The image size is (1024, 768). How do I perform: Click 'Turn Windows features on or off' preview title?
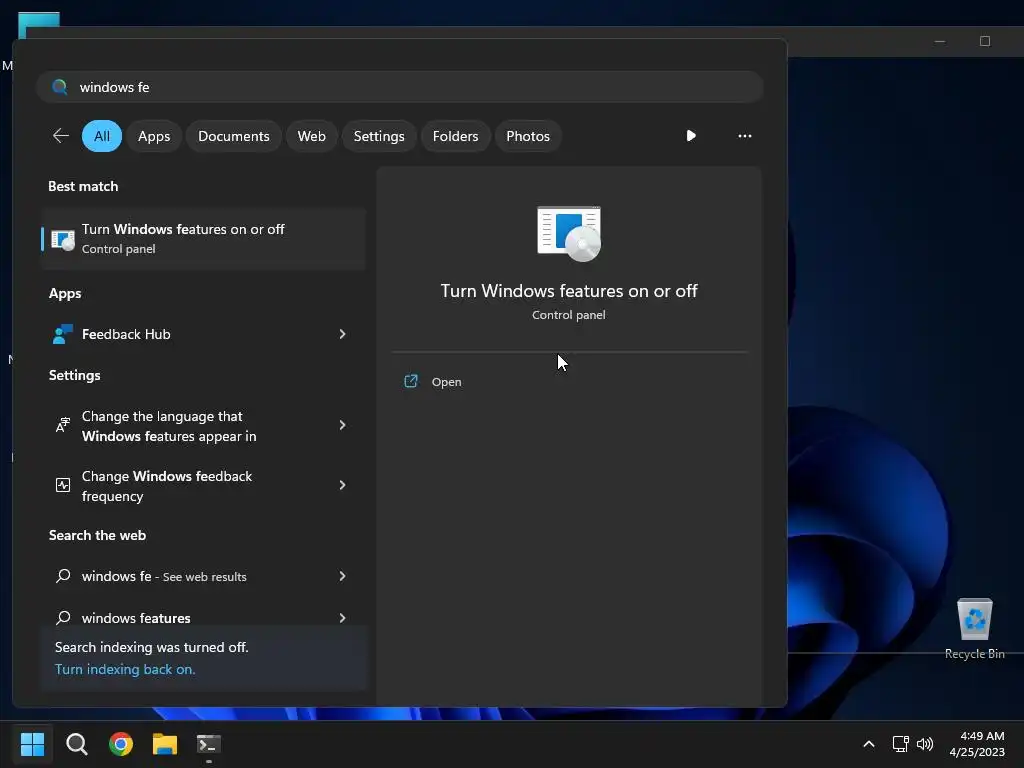point(569,291)
